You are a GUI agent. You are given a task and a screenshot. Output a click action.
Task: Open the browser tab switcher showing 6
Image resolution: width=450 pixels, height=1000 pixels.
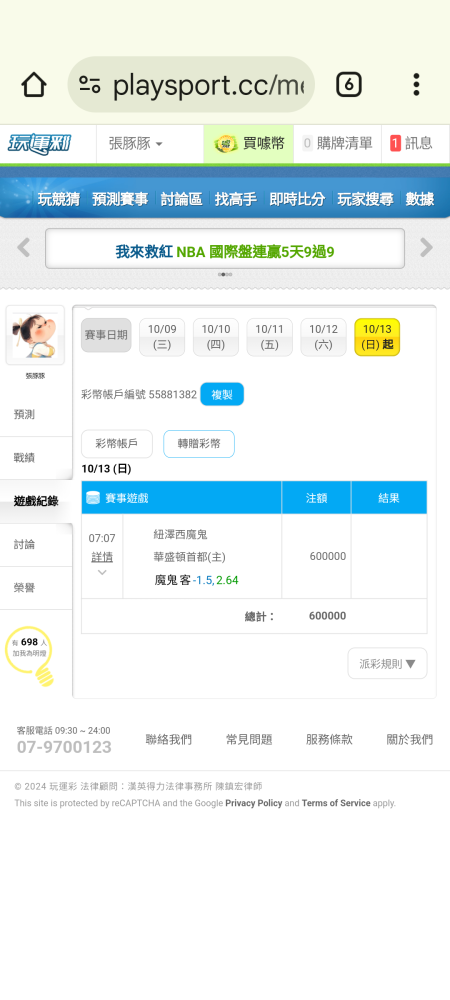tap(349, 84)
